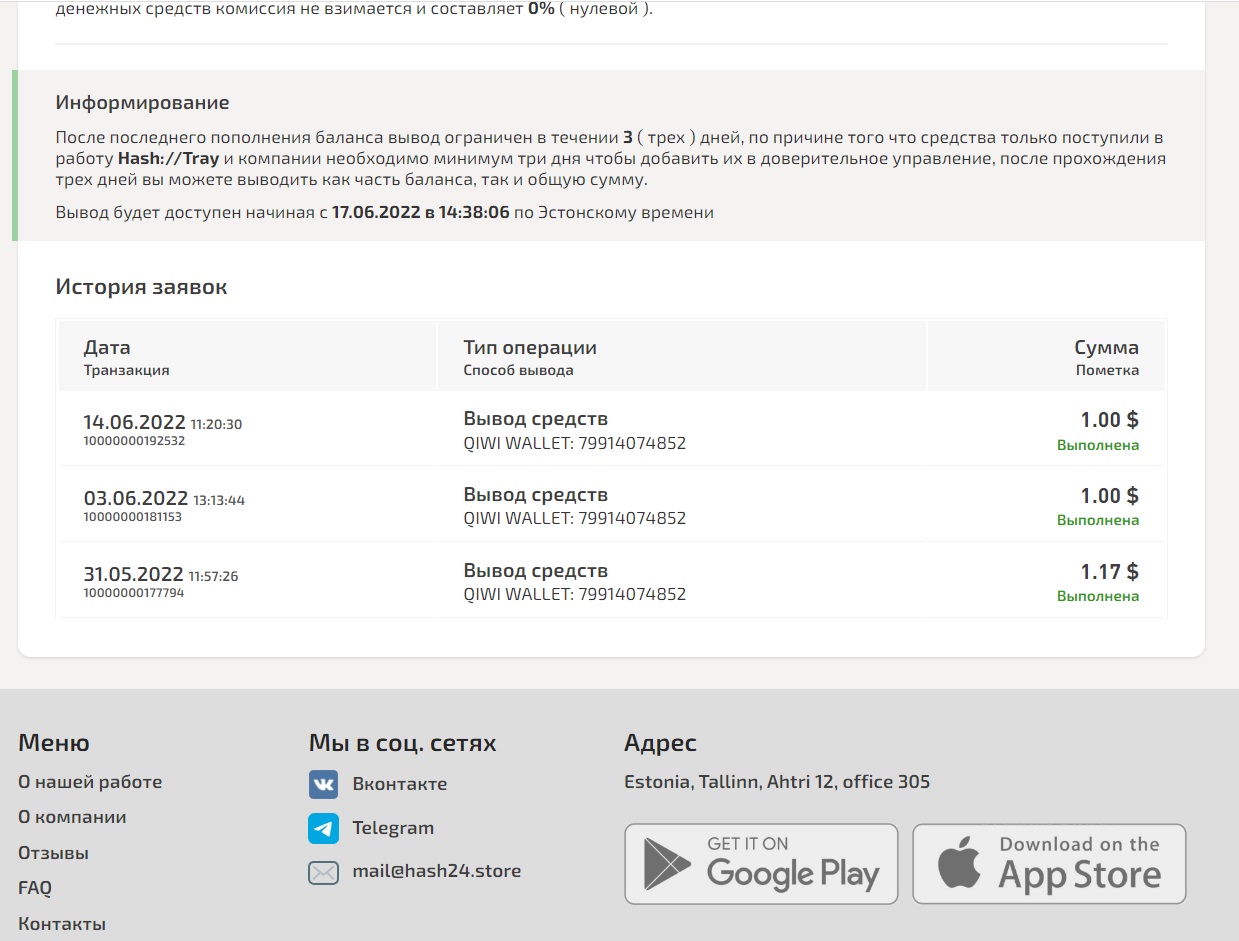Click the Vkontakte logo icon

pos(323,784)
